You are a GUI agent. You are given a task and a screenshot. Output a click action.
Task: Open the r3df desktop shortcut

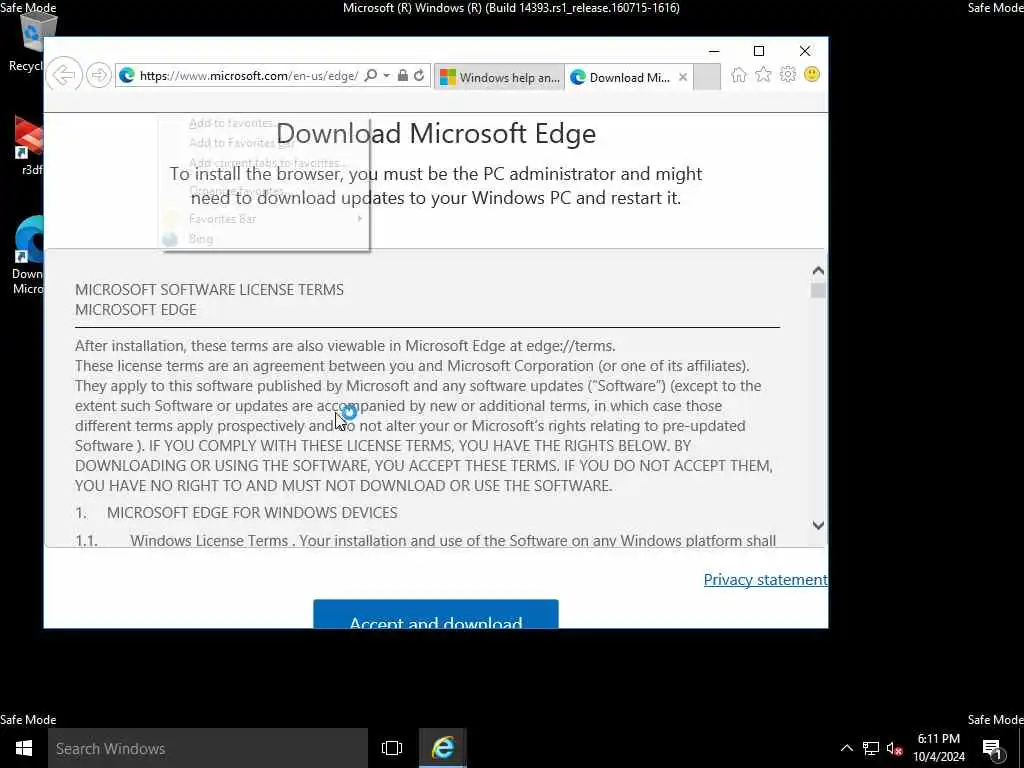[27, 146]
